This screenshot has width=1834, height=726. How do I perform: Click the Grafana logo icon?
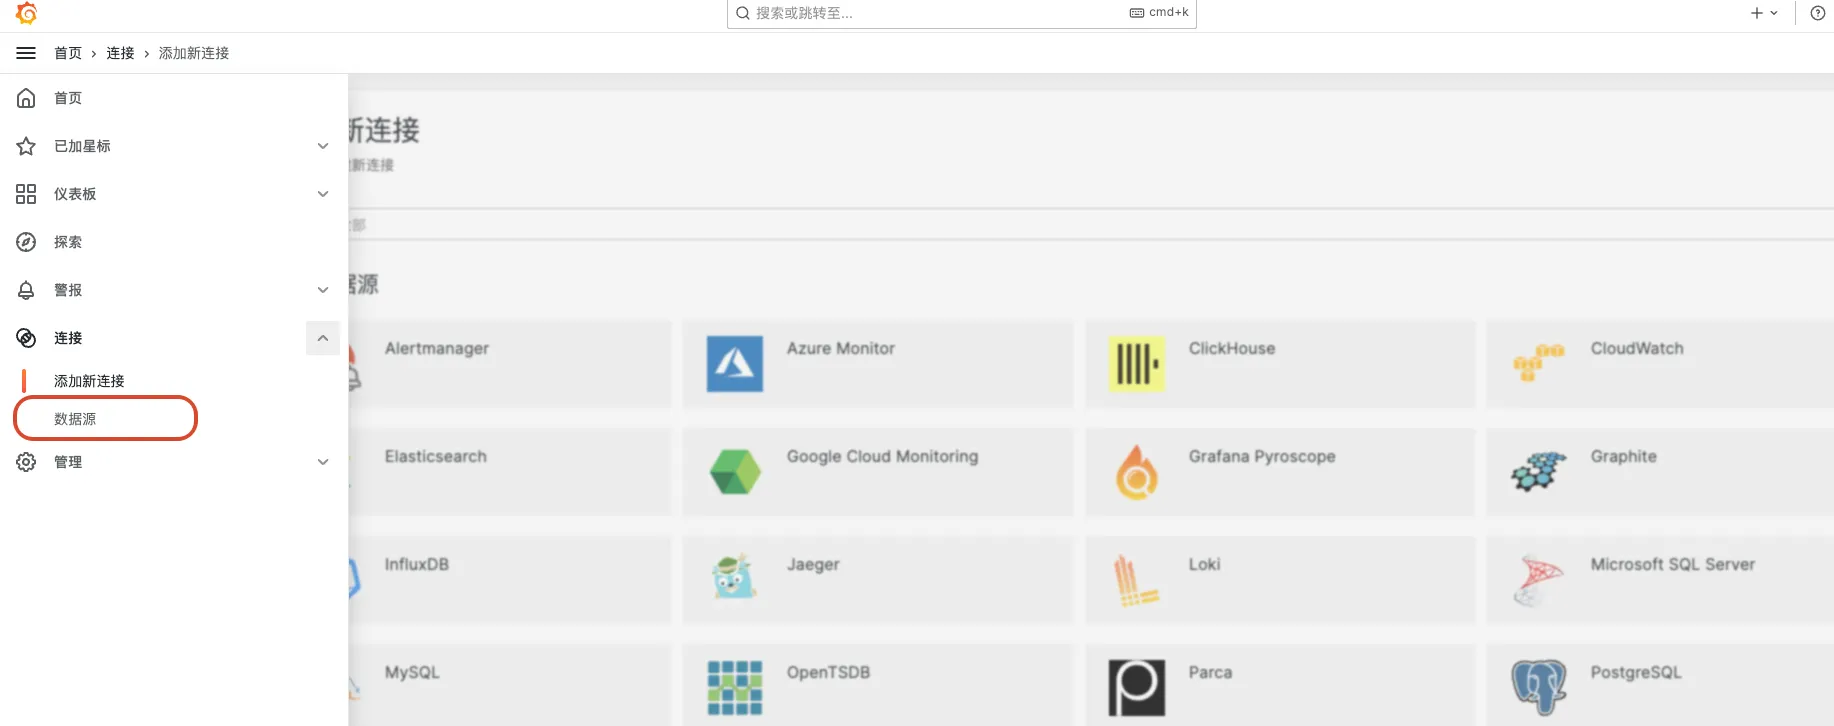coord(27,13)
